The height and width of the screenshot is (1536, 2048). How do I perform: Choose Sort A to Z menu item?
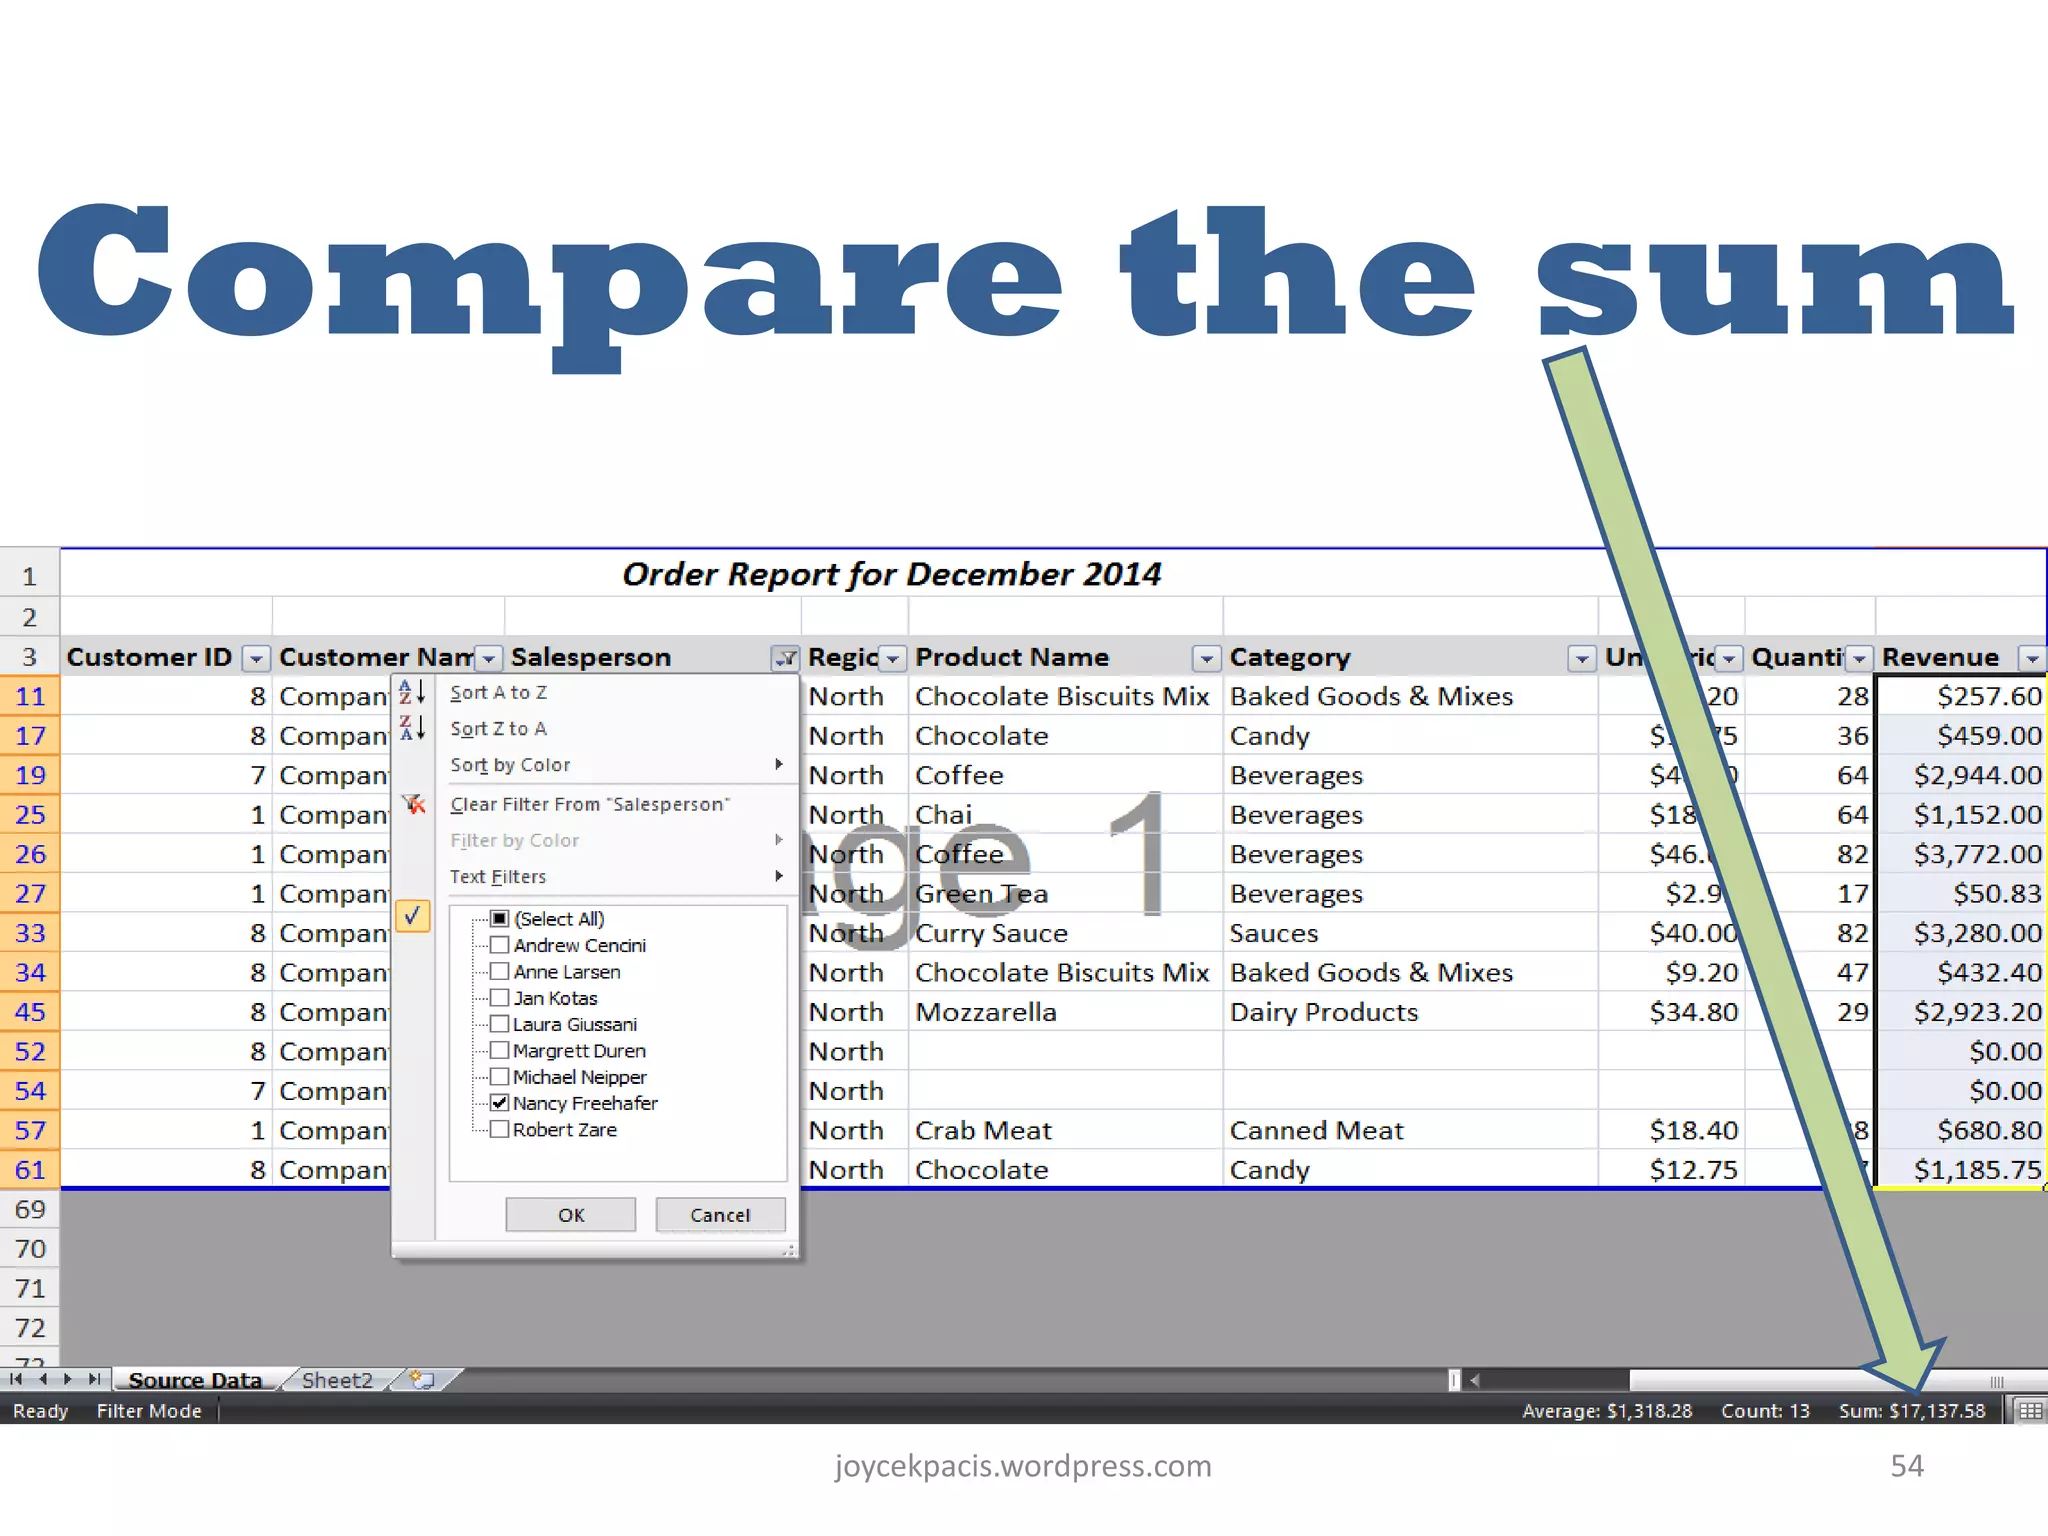[x=596, y=692]
